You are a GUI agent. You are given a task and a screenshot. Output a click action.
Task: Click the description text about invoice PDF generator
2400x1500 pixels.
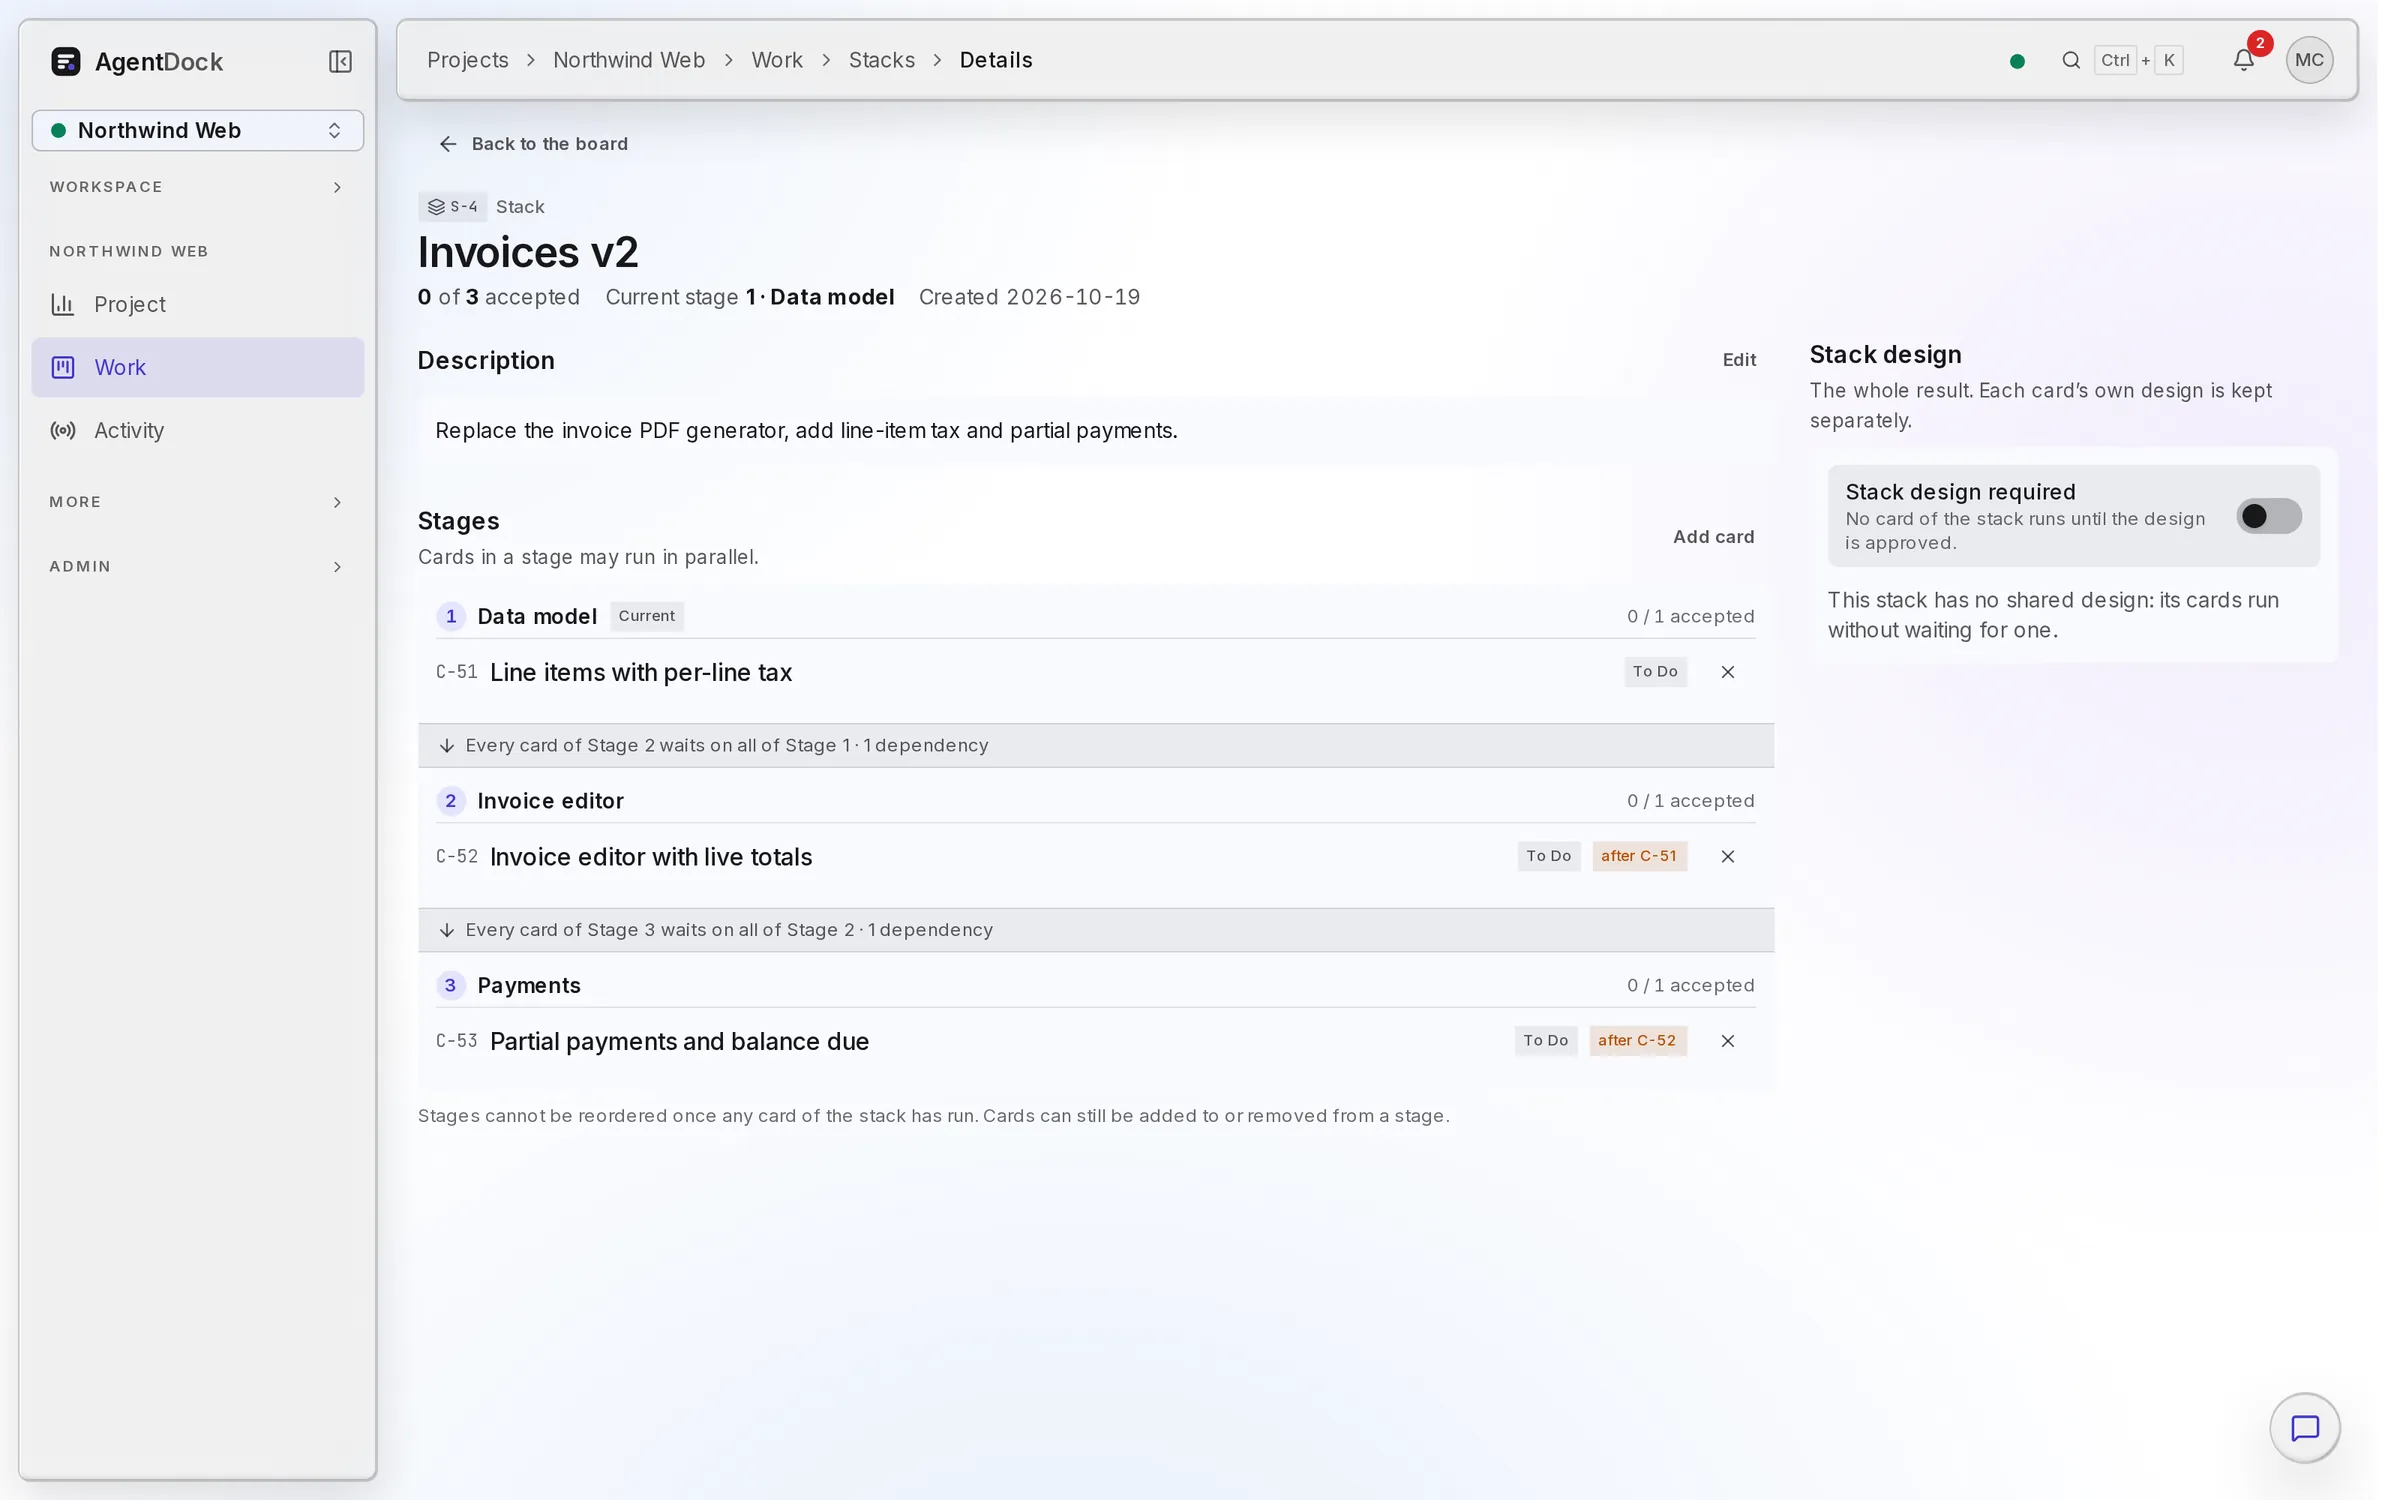[806, 431]
